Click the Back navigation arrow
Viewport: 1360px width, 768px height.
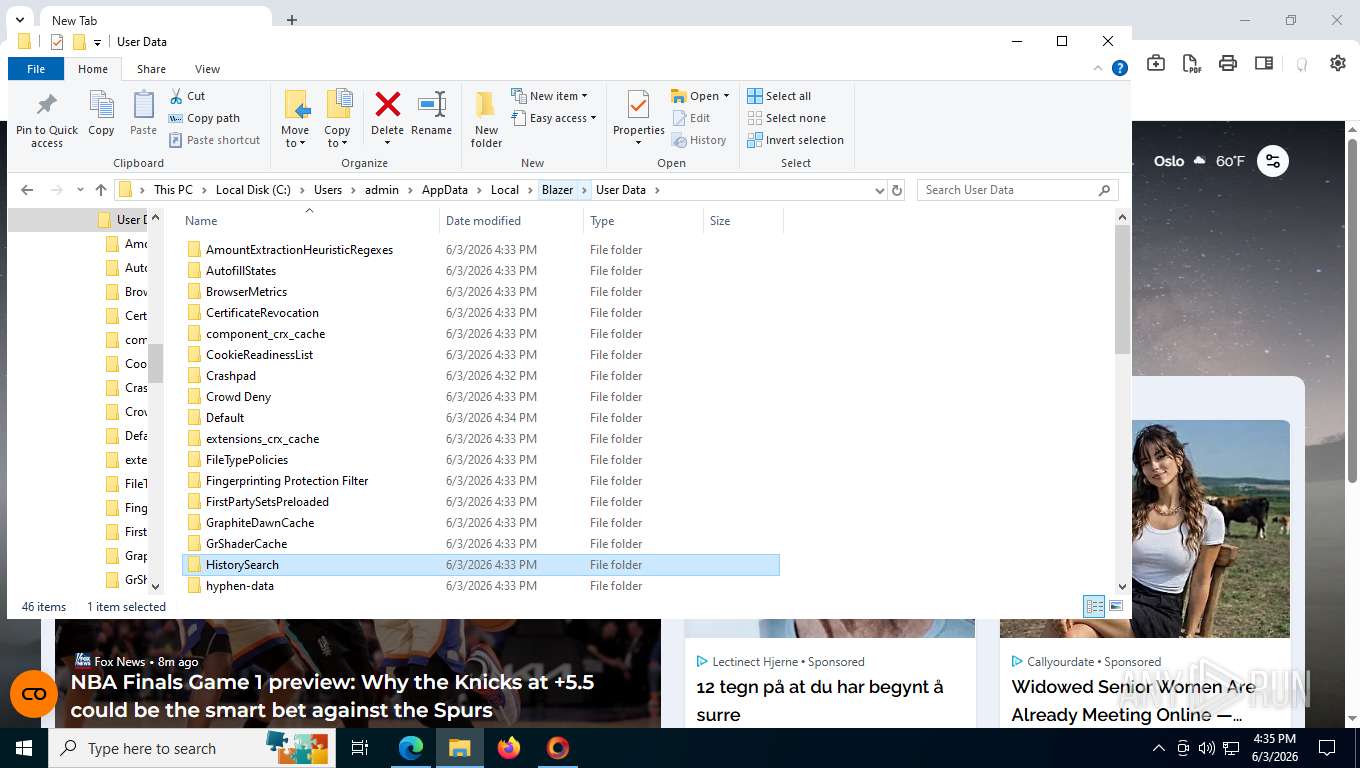[x=27, y=190]
